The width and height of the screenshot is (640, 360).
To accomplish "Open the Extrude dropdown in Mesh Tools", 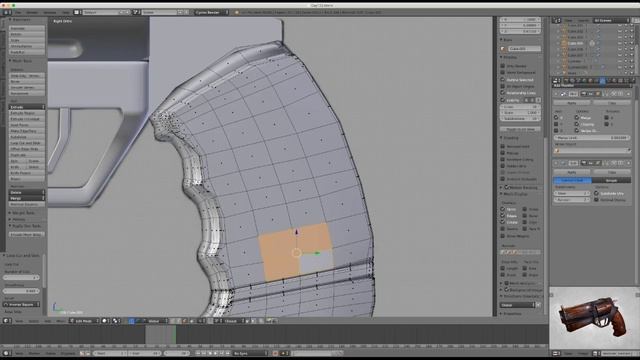I will tap(27, 107).
